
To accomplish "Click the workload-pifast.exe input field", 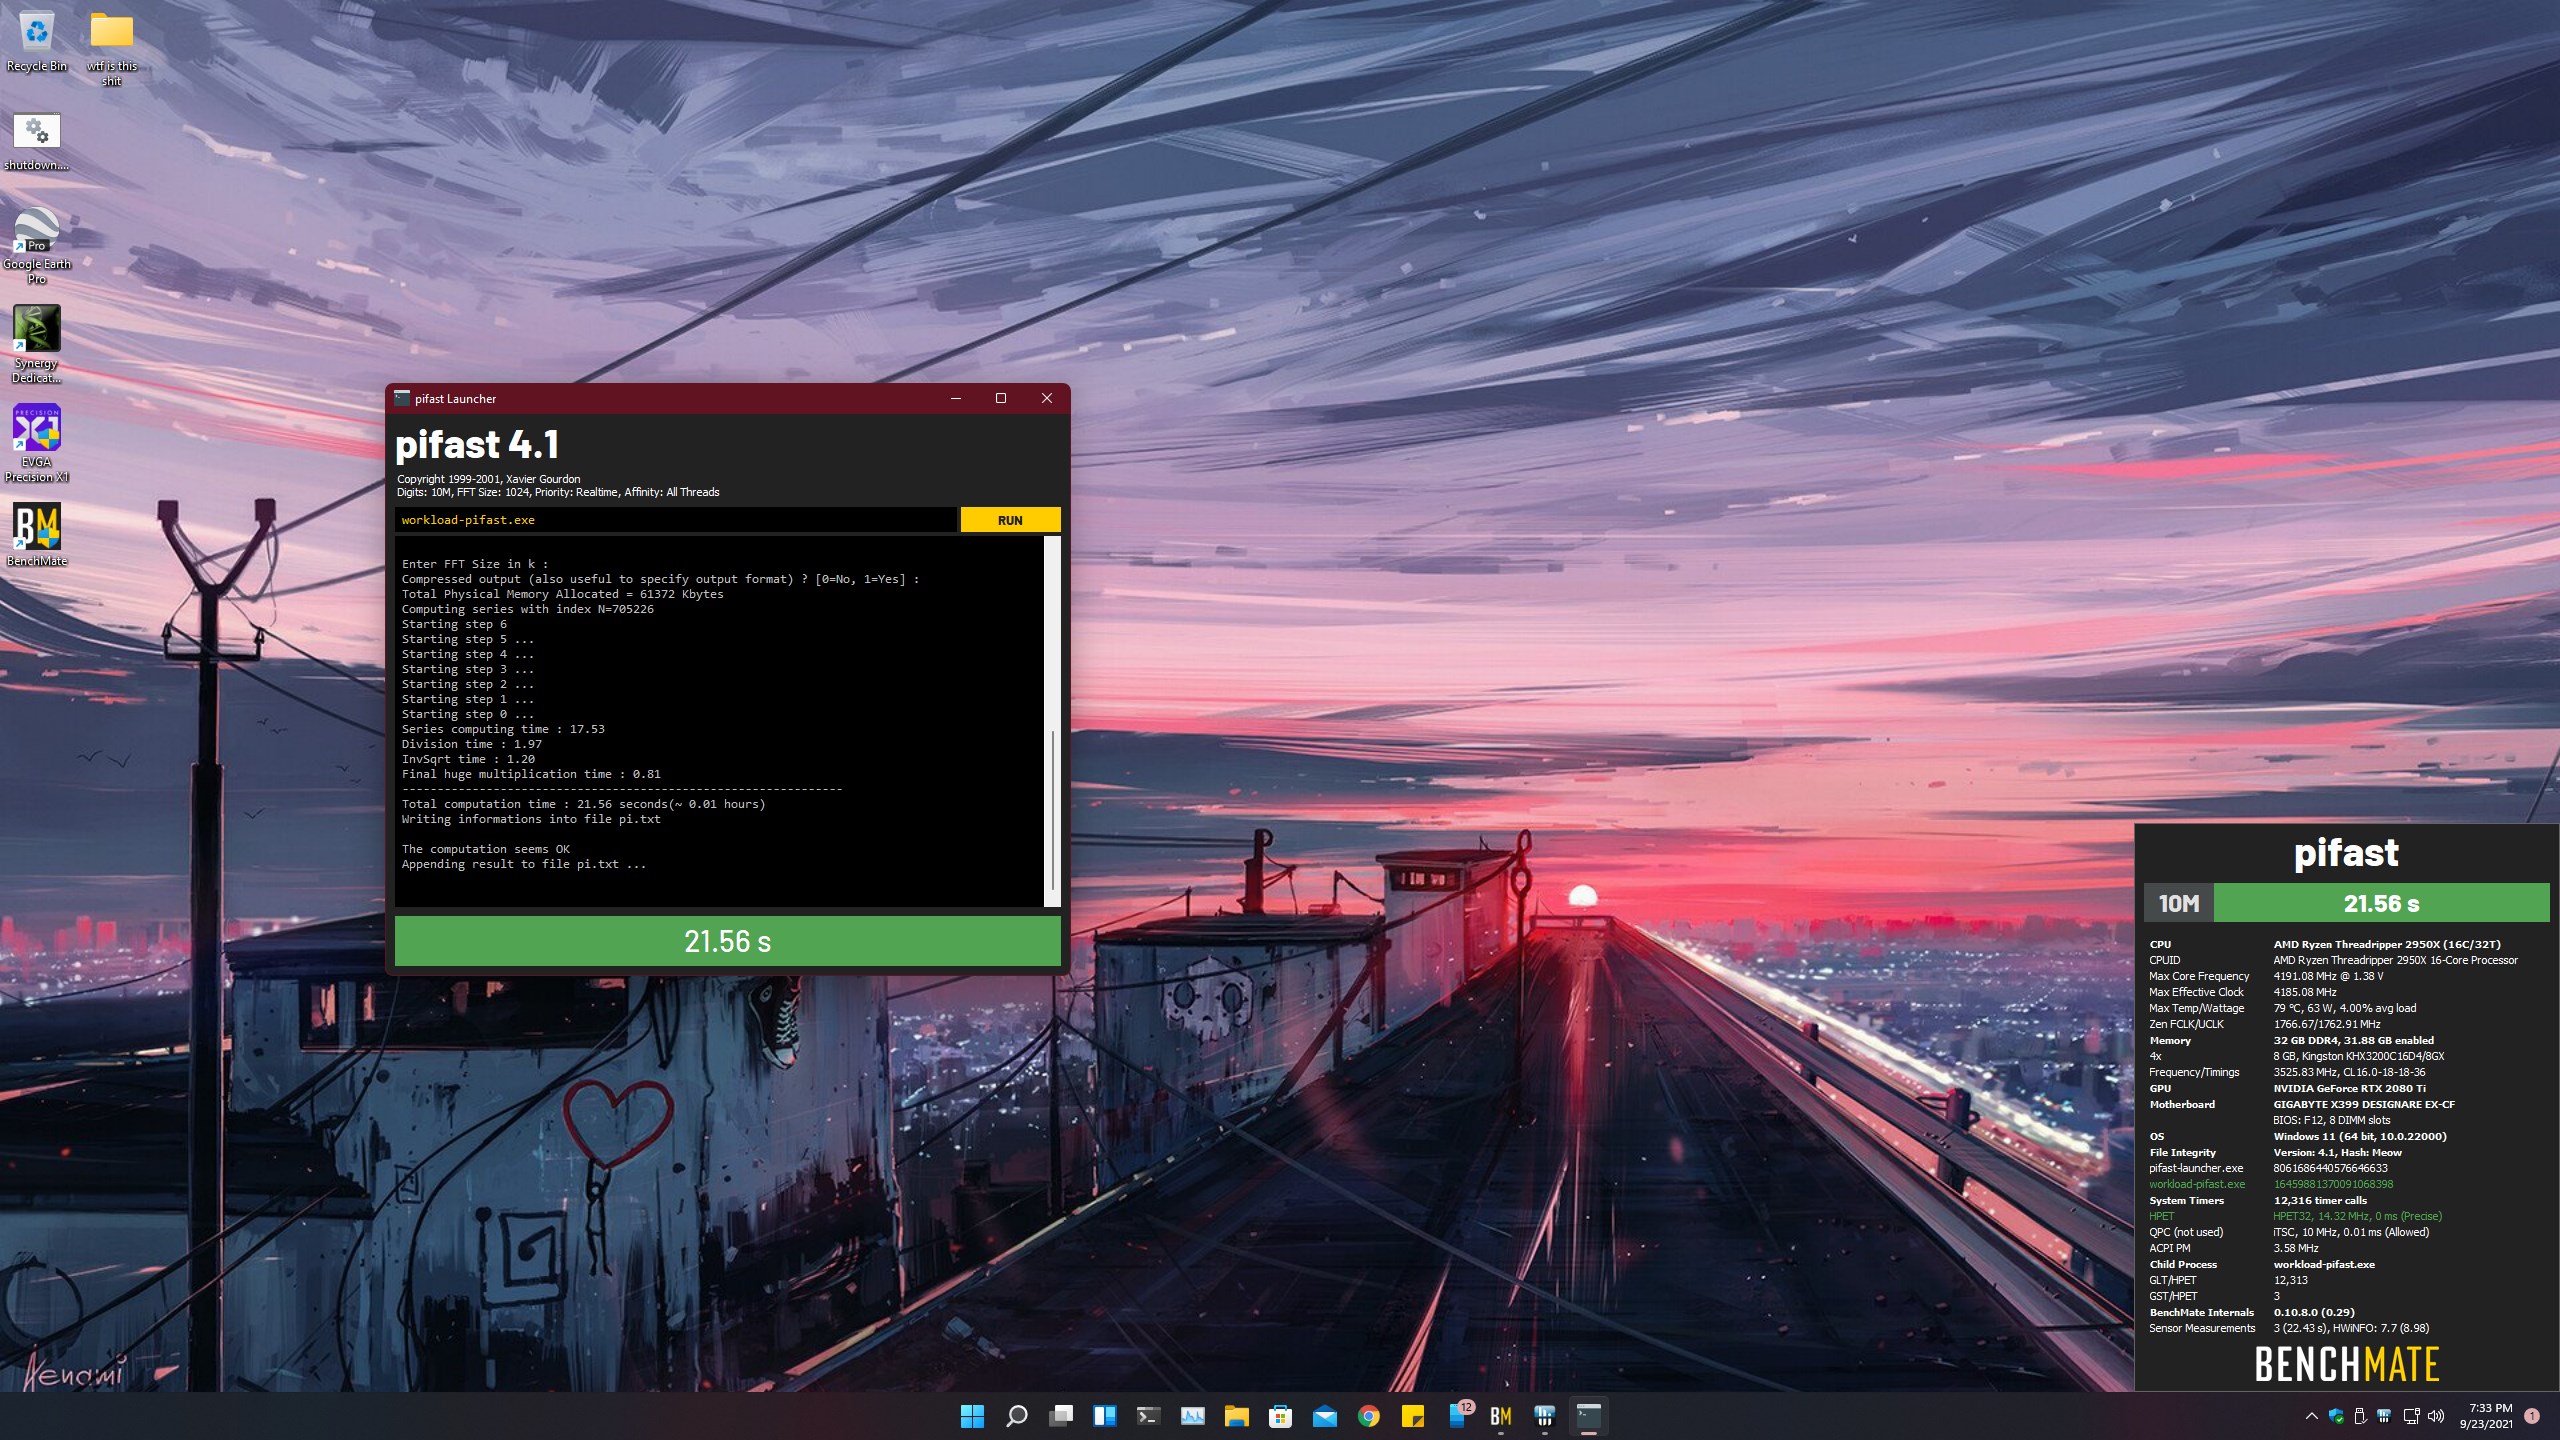I will click(676, 520).
